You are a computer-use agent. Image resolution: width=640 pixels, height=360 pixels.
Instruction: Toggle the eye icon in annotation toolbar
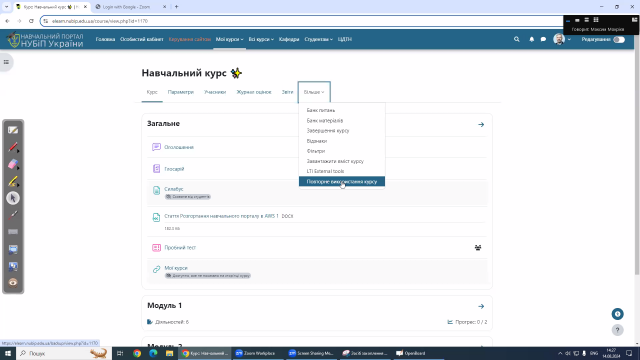click(13, 282)
